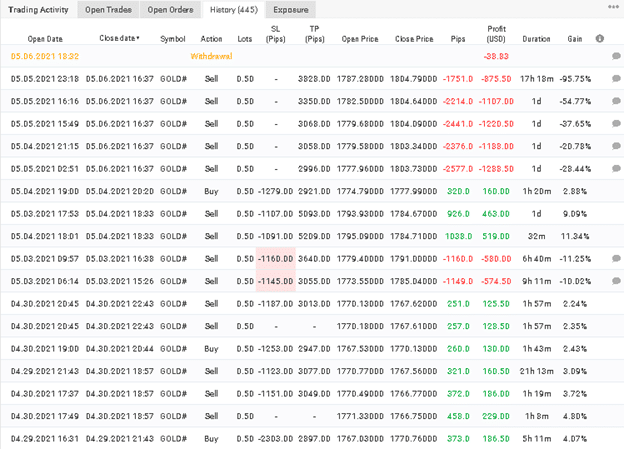Select the History (445) tab
Screen dimensions: 624x449
(234, 10)
